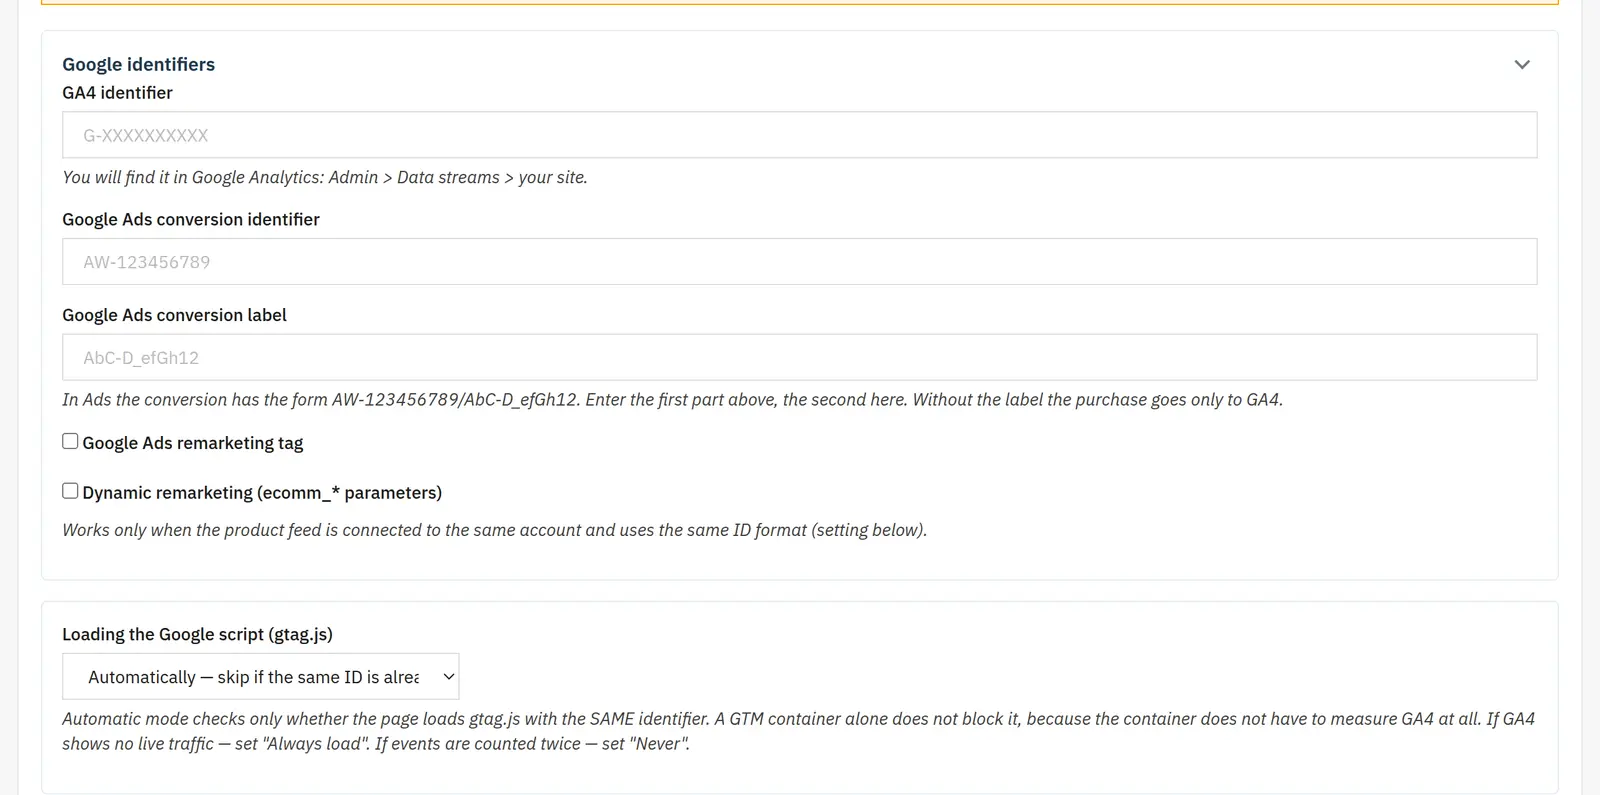Enable the Google Ads remarketing tag checkbox
This screenshot has height=795, width=1600.
pyautogui.click(x=70, y=441)
